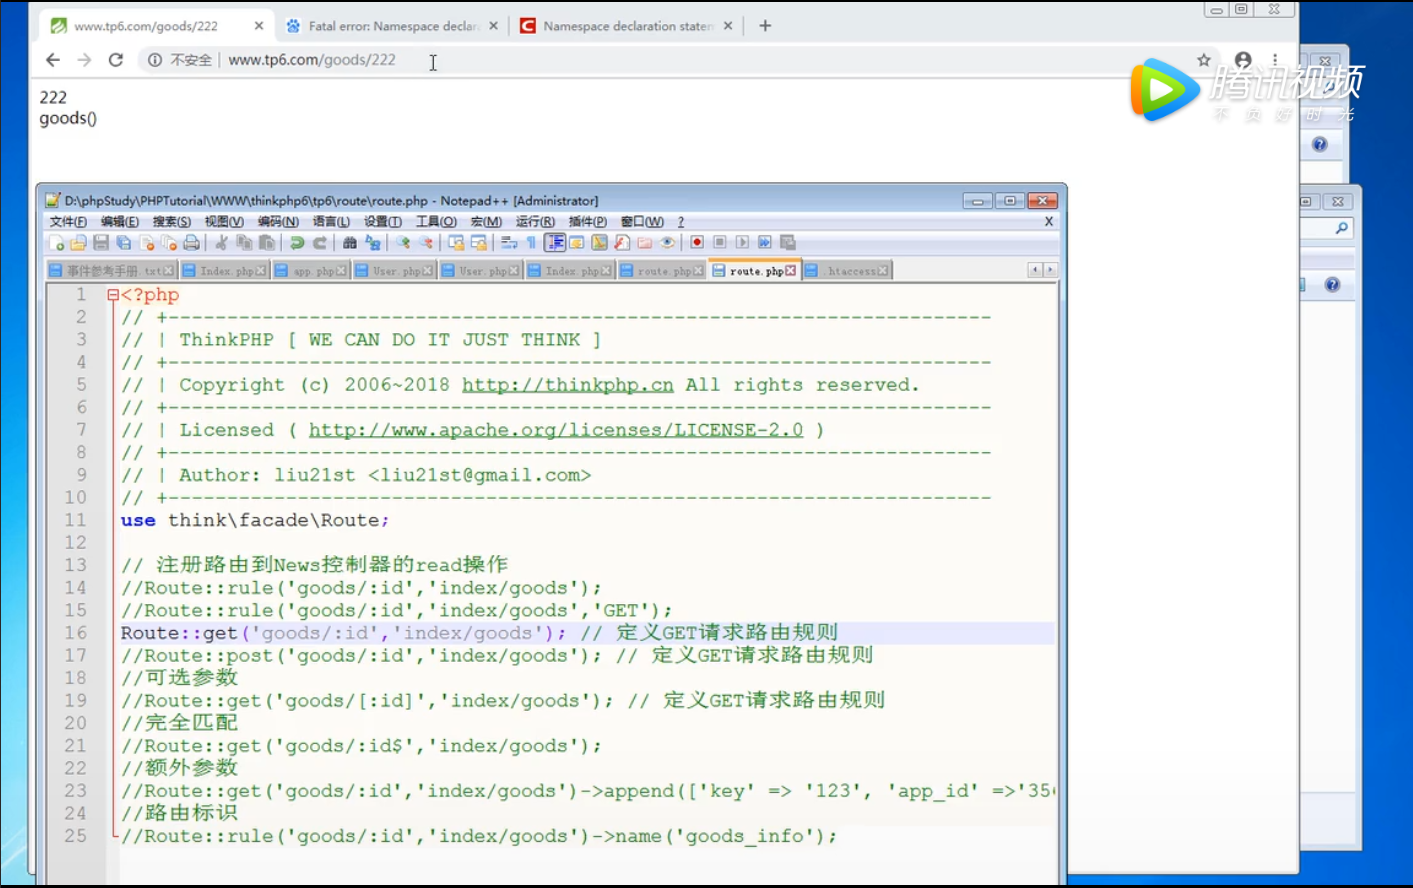Click the New file icon in Notepad++ toolbar
This screenshot has height=888, width=1413.
coord(55,243)
